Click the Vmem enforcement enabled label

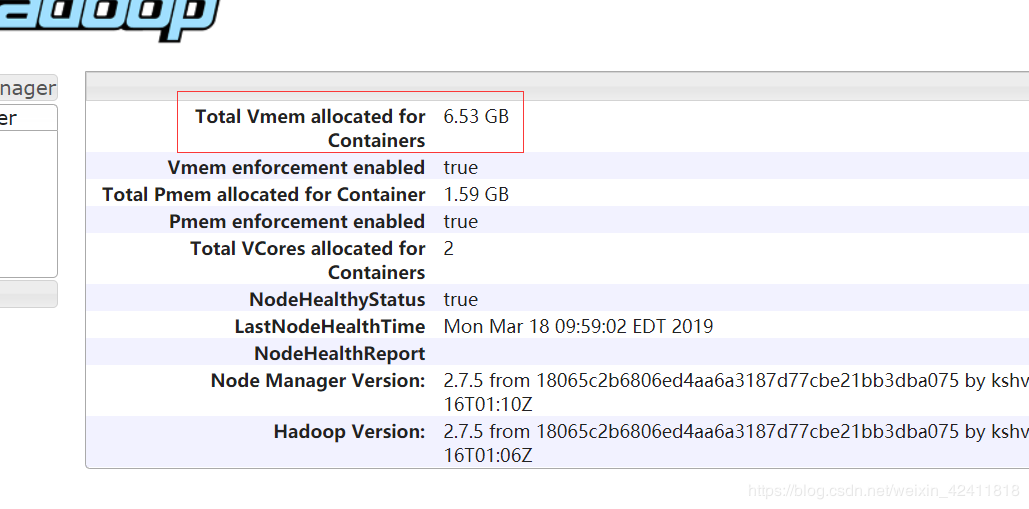click(x=296, y=167)
